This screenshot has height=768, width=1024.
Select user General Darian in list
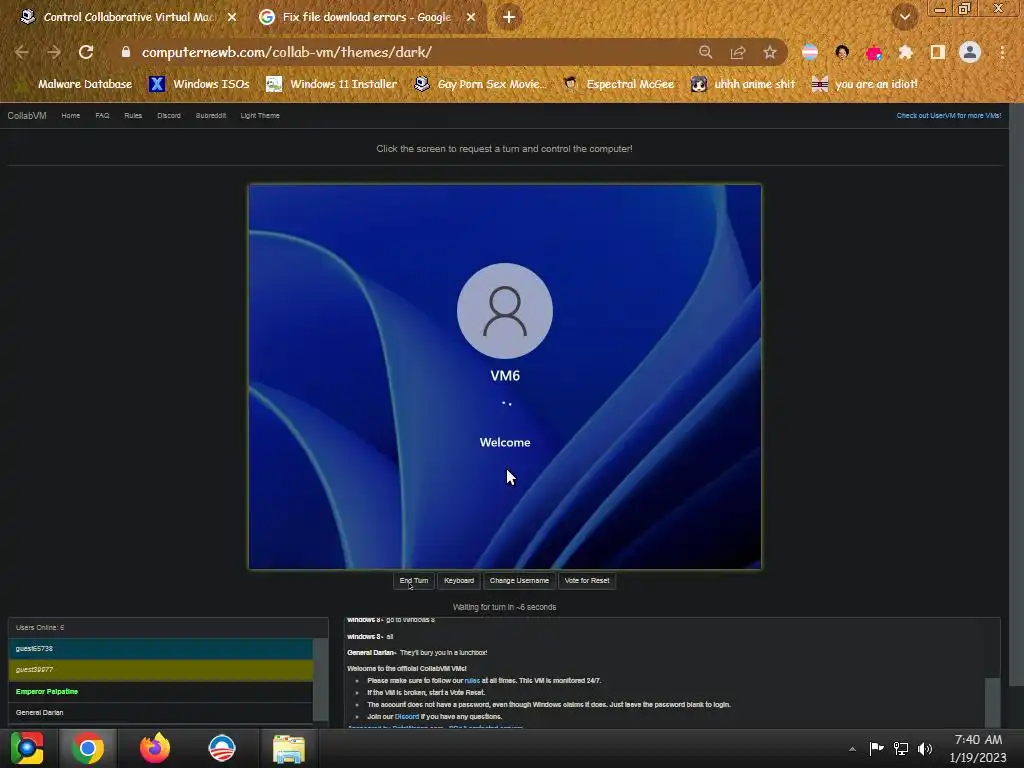(161, 712)
